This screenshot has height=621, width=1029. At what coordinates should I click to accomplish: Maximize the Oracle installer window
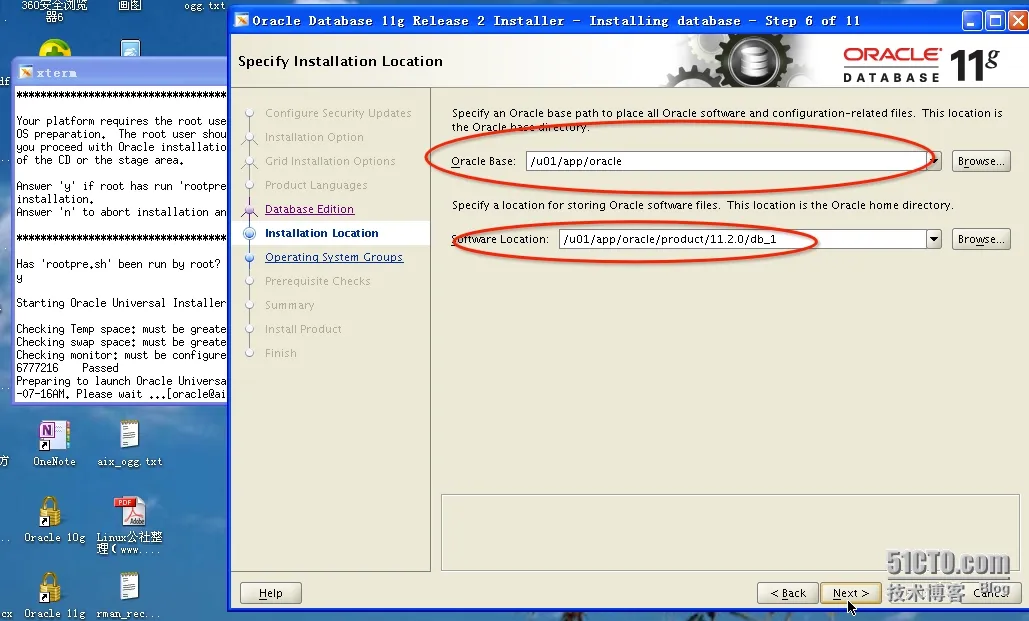click(996, 21)
